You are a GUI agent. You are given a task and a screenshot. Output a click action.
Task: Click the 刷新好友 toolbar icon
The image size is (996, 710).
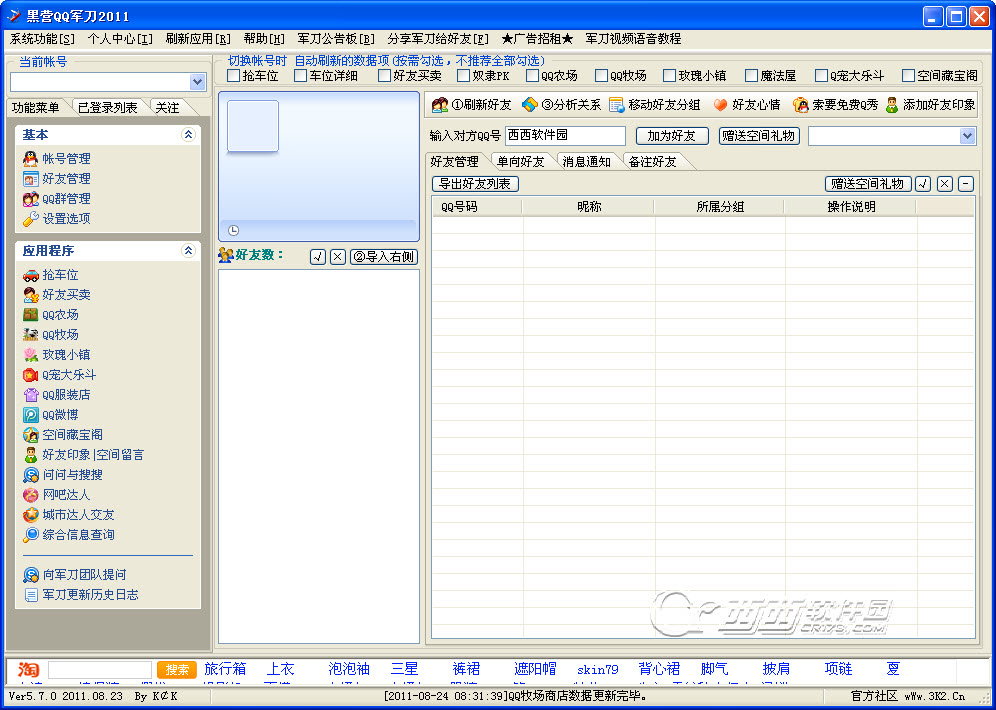point(440,105)
